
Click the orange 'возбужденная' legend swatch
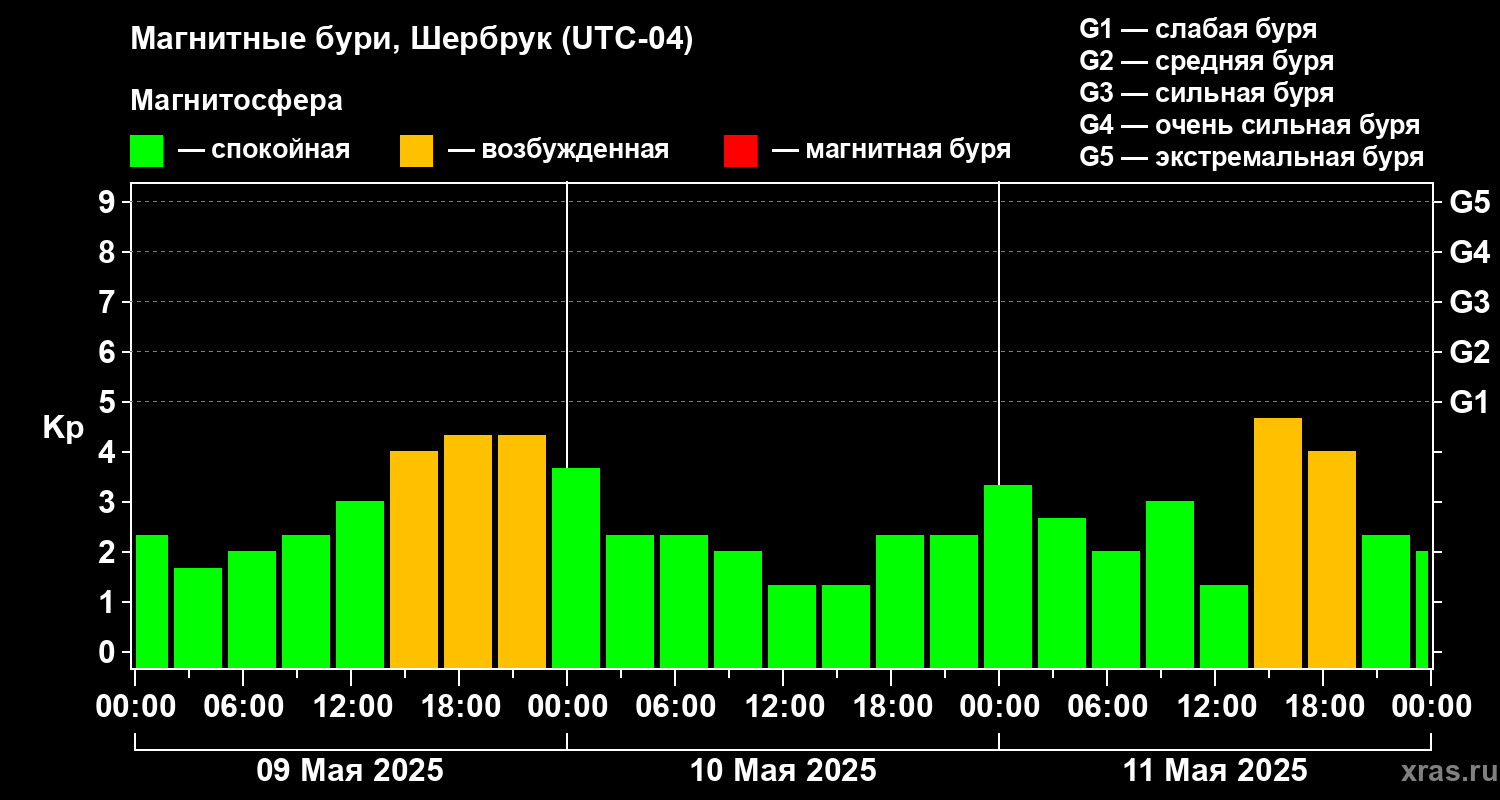click(x=417, y=151)
